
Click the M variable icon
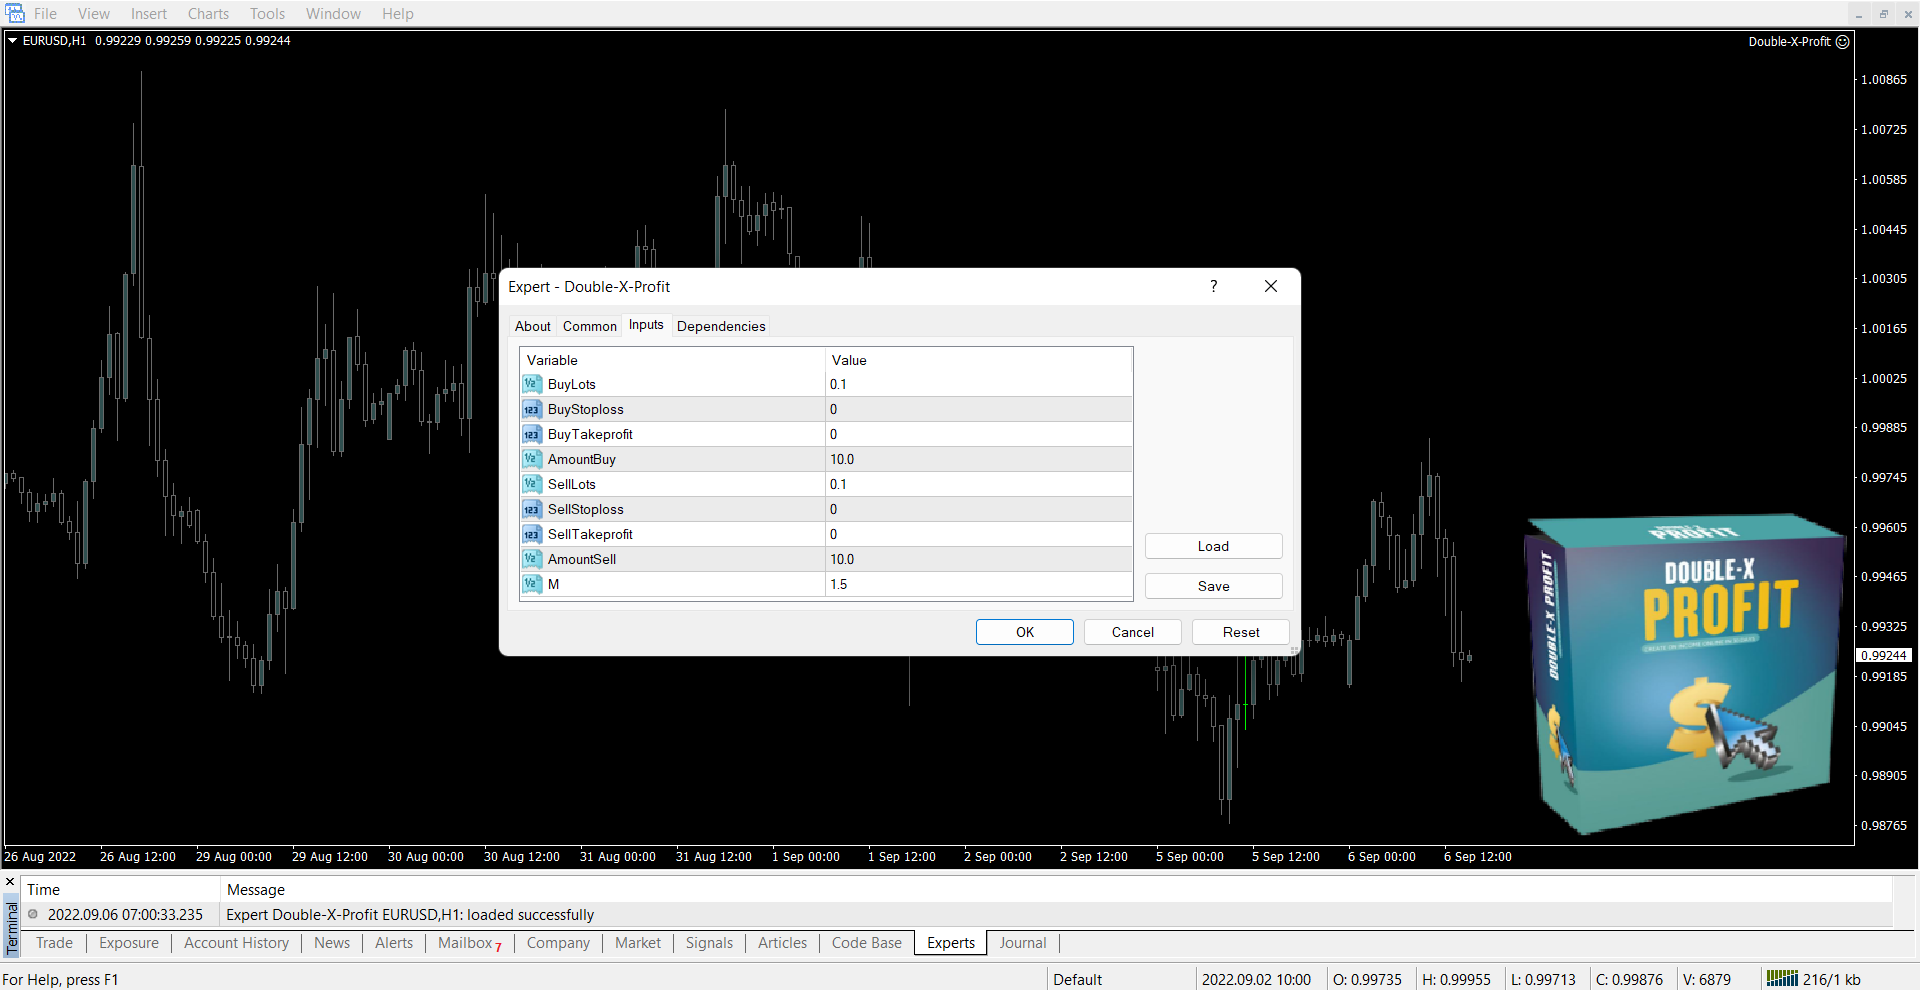point(531,584)
